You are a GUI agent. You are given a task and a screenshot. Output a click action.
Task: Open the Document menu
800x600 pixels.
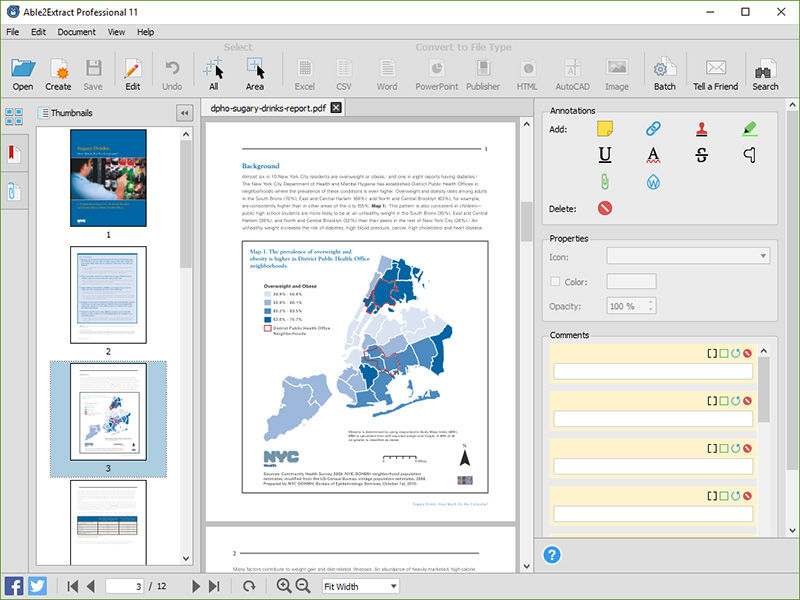(77, 32)
